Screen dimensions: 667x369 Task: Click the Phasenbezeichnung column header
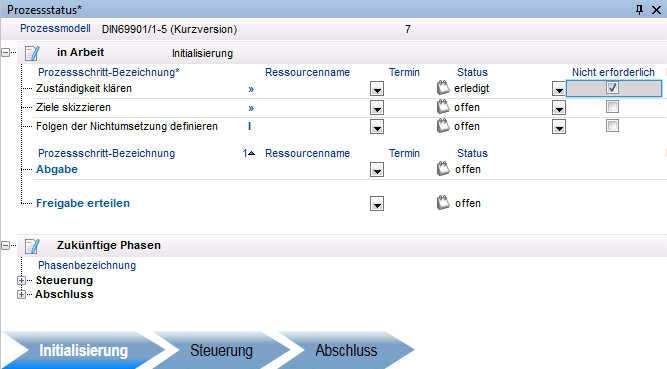tap(87, 265)
